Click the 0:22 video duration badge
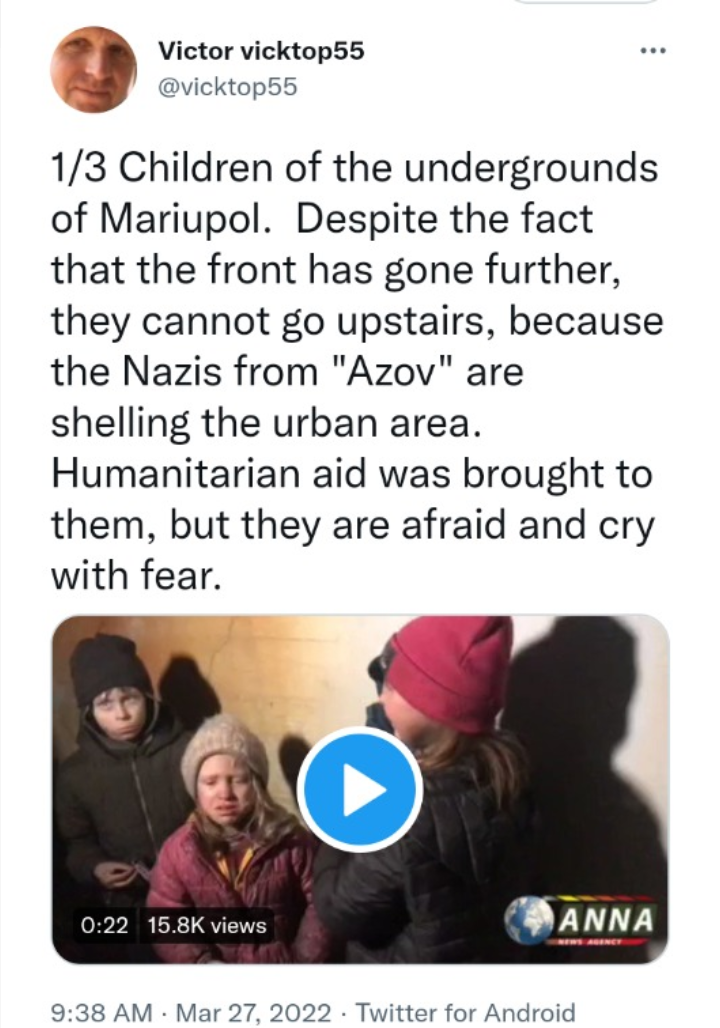The width and height of the screenshot is (720, 1028). 104,925
